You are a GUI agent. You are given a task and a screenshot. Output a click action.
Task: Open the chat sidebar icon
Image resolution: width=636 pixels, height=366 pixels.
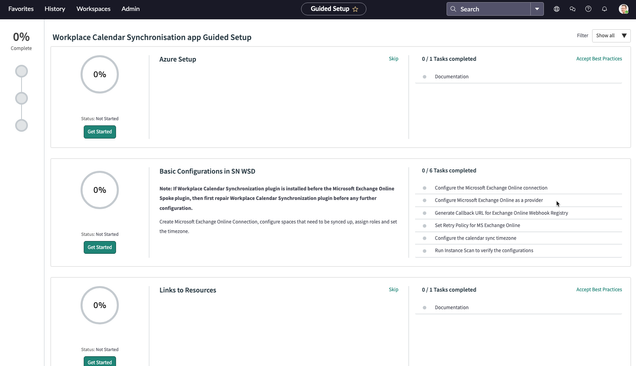point(572,9)
